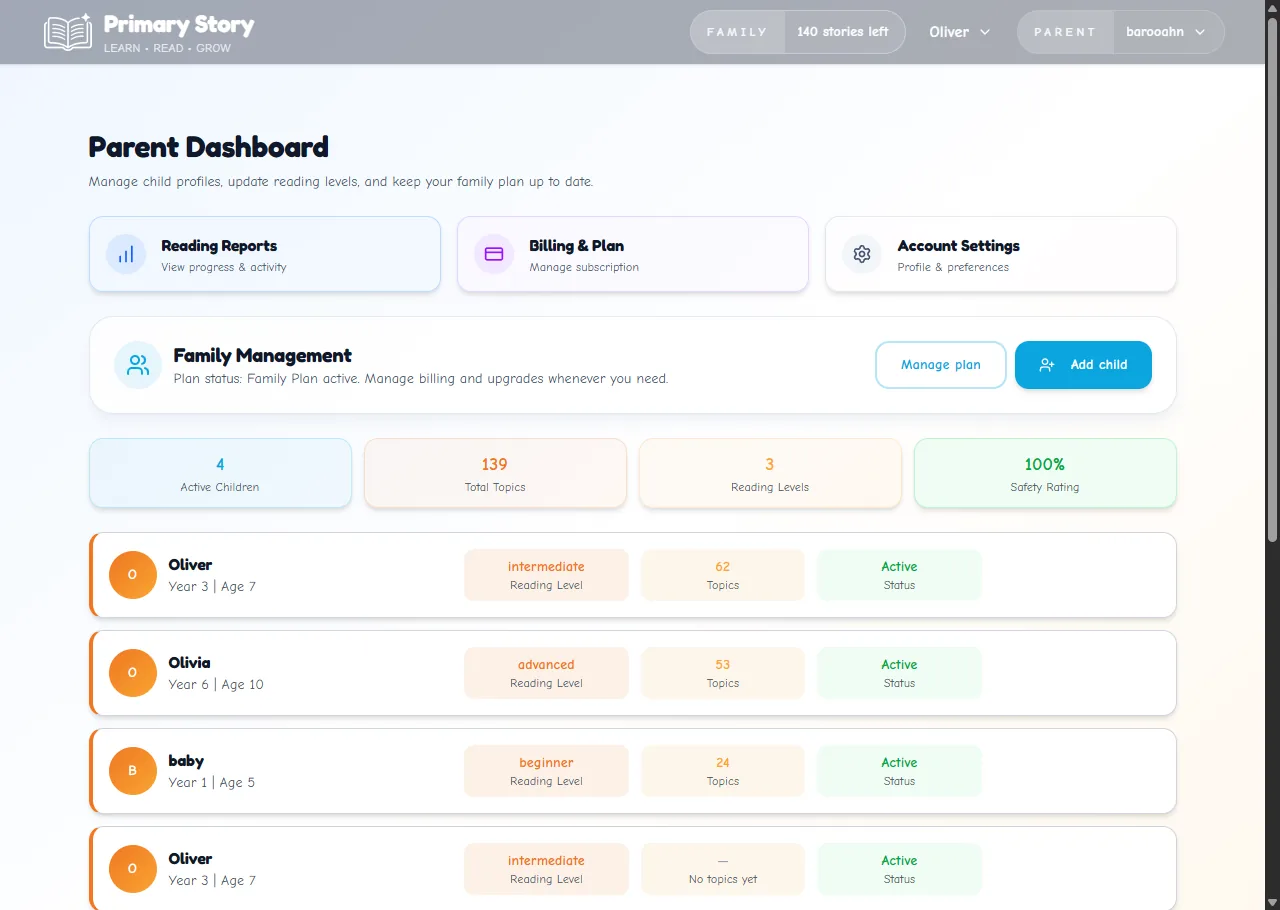The width and height of the screenshot is (1280, 910).
Task: Select the 139 Total Topics stat card
Action: [x=495, y=473]
